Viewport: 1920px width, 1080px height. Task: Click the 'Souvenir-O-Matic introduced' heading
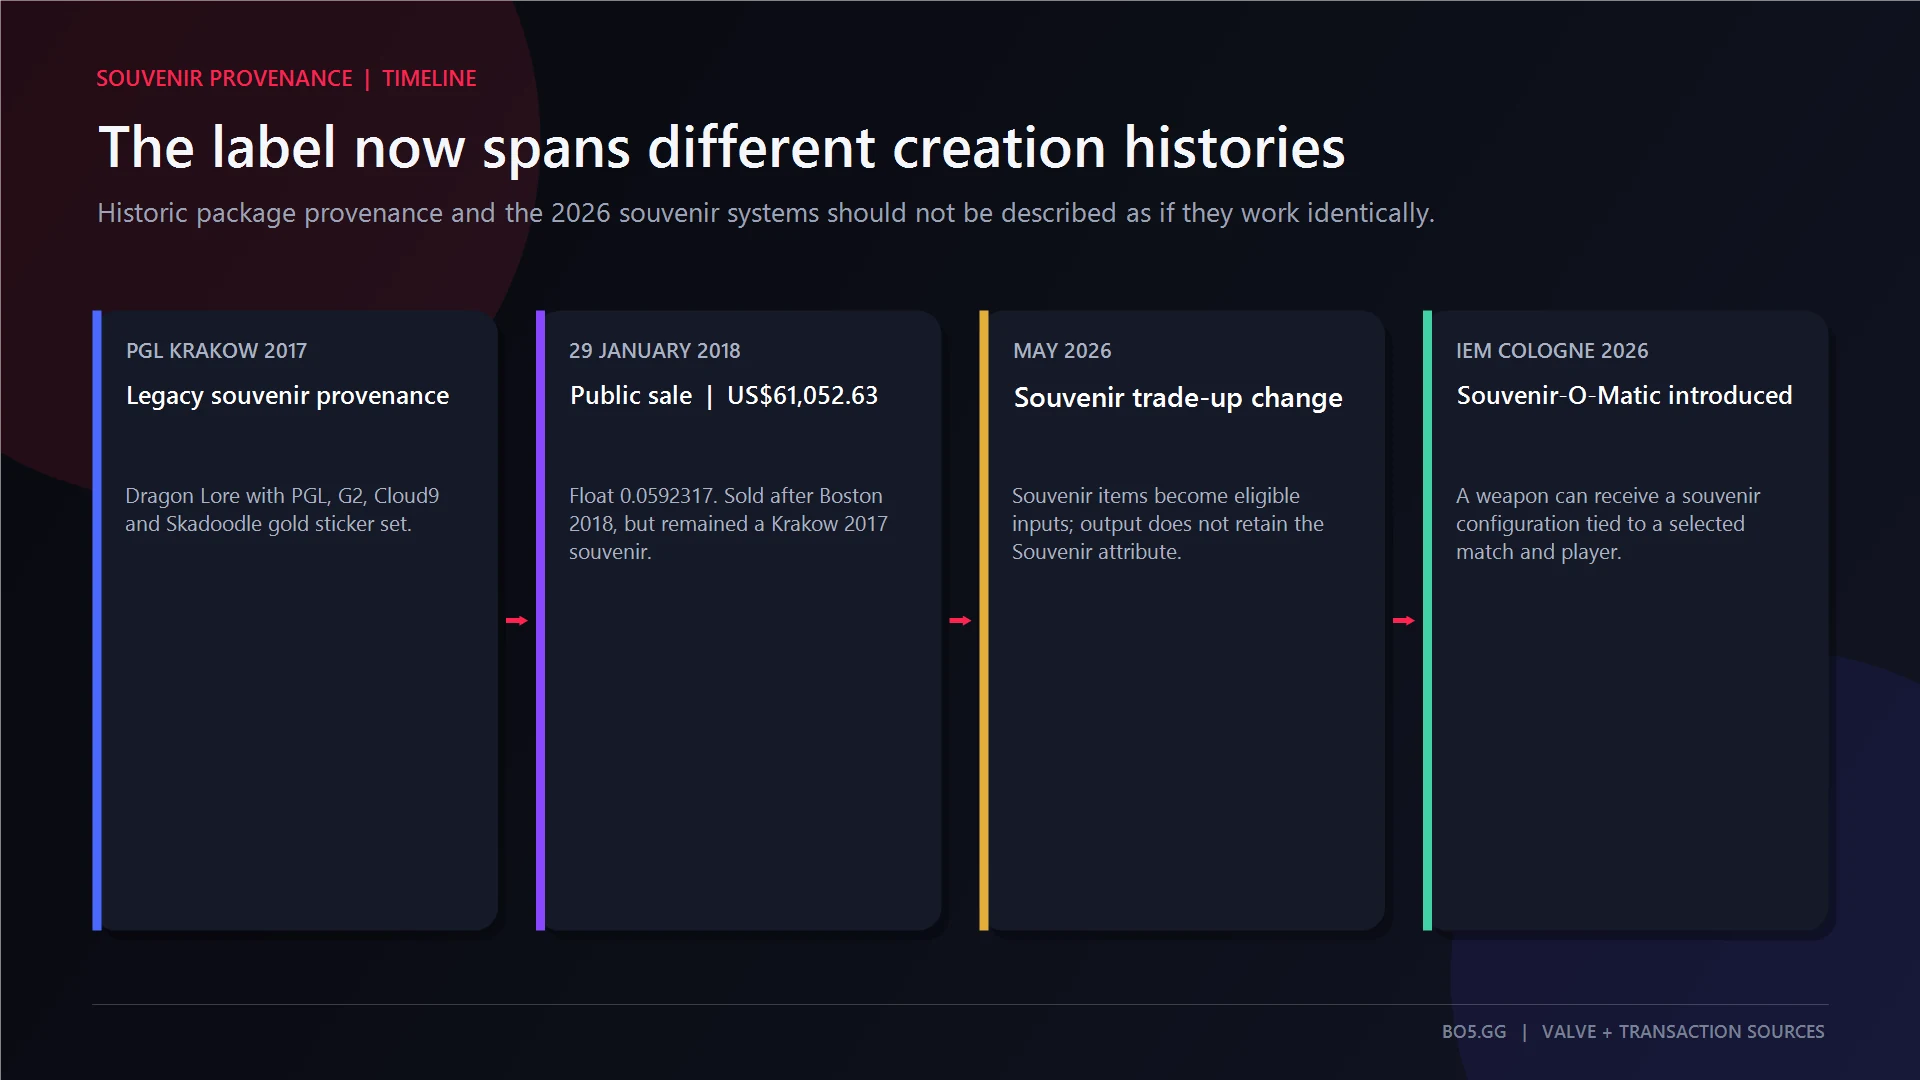1624,396
